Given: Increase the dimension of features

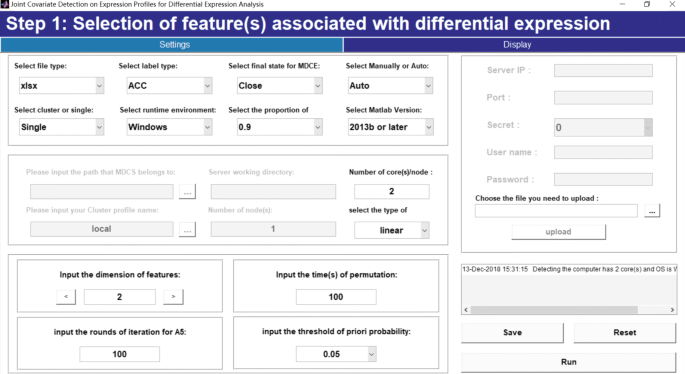Looking at the screenshot, I should (x=173, y=297).
